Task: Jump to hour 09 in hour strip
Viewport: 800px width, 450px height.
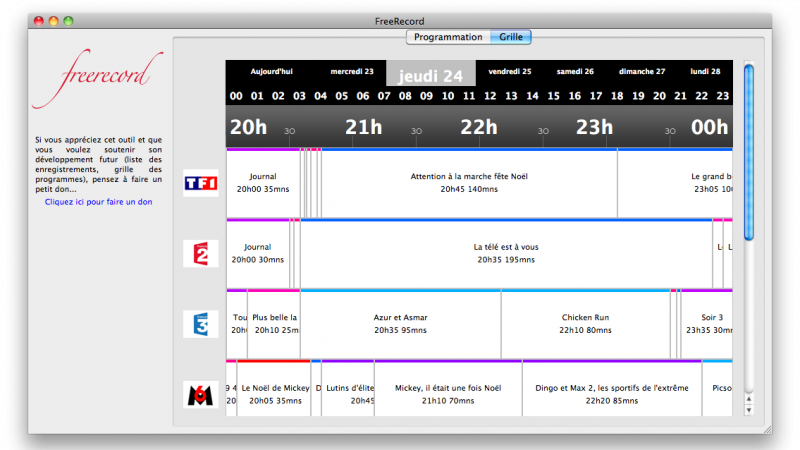Action: click(427, 96)
